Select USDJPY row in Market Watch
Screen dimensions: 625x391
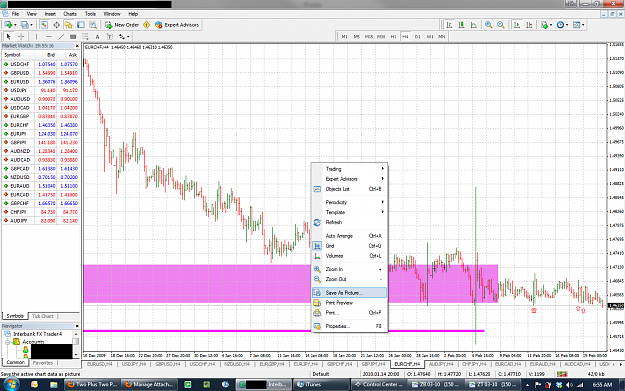41,90
